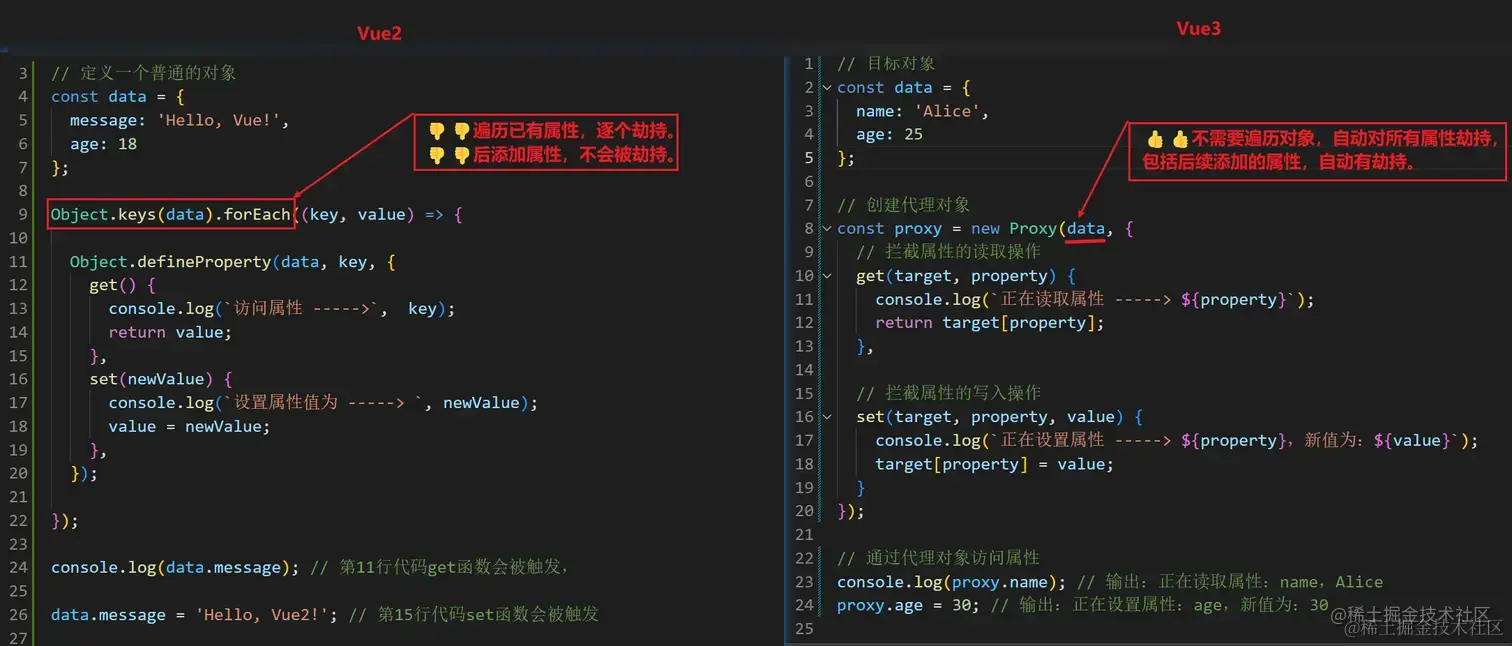Click the comment '// 定义一个普通的对象'
The image size is (1512, 646).
tap(144, 73)
